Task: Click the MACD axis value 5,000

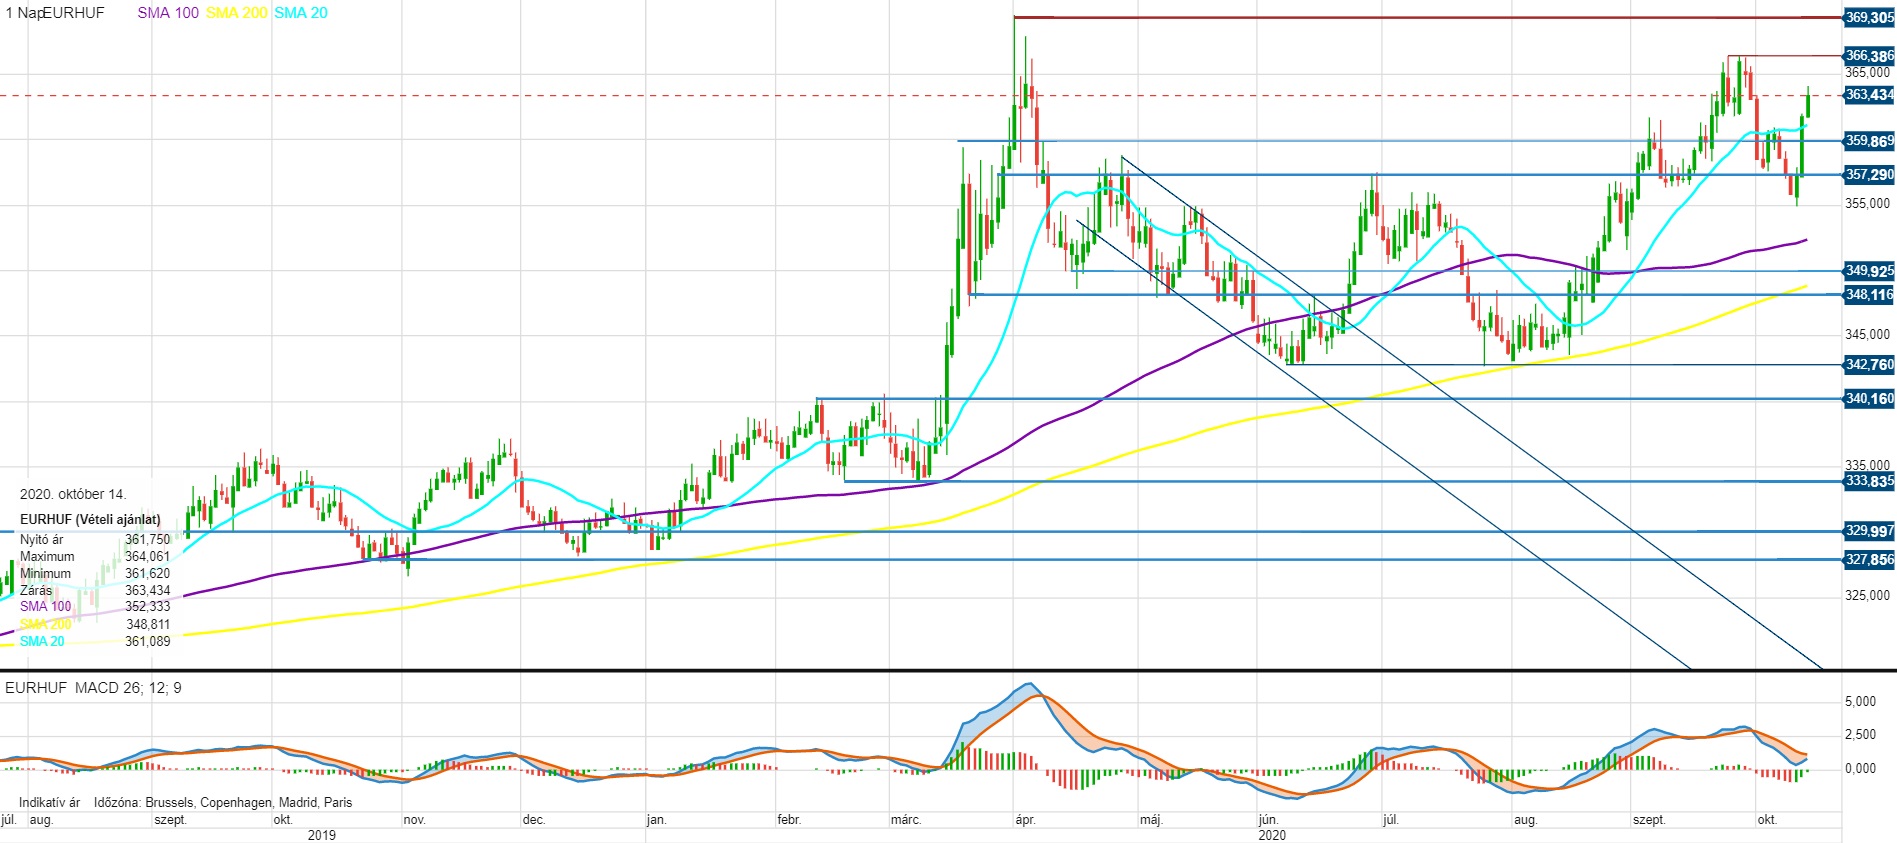Action: click(x=1860, y=702)
